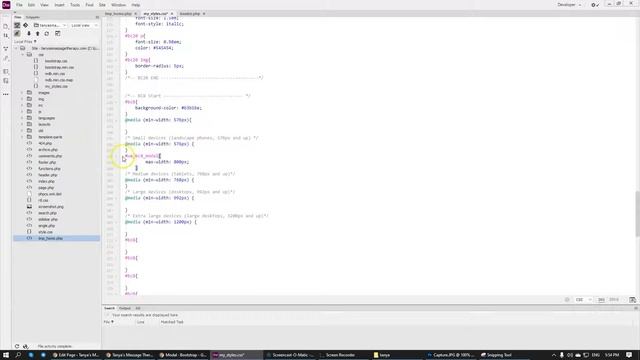Click the Put files up-arrow icon

click(38, 33)
